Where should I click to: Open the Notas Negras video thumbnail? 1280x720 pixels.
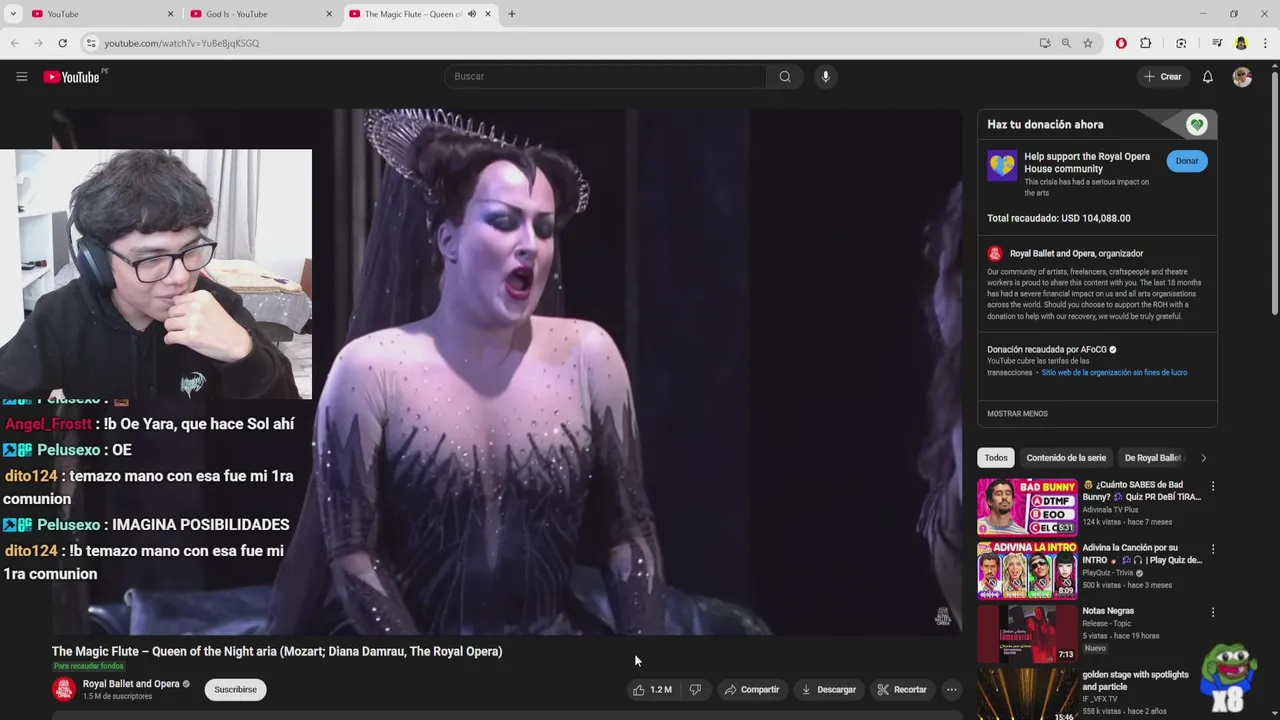(1027, 633)
